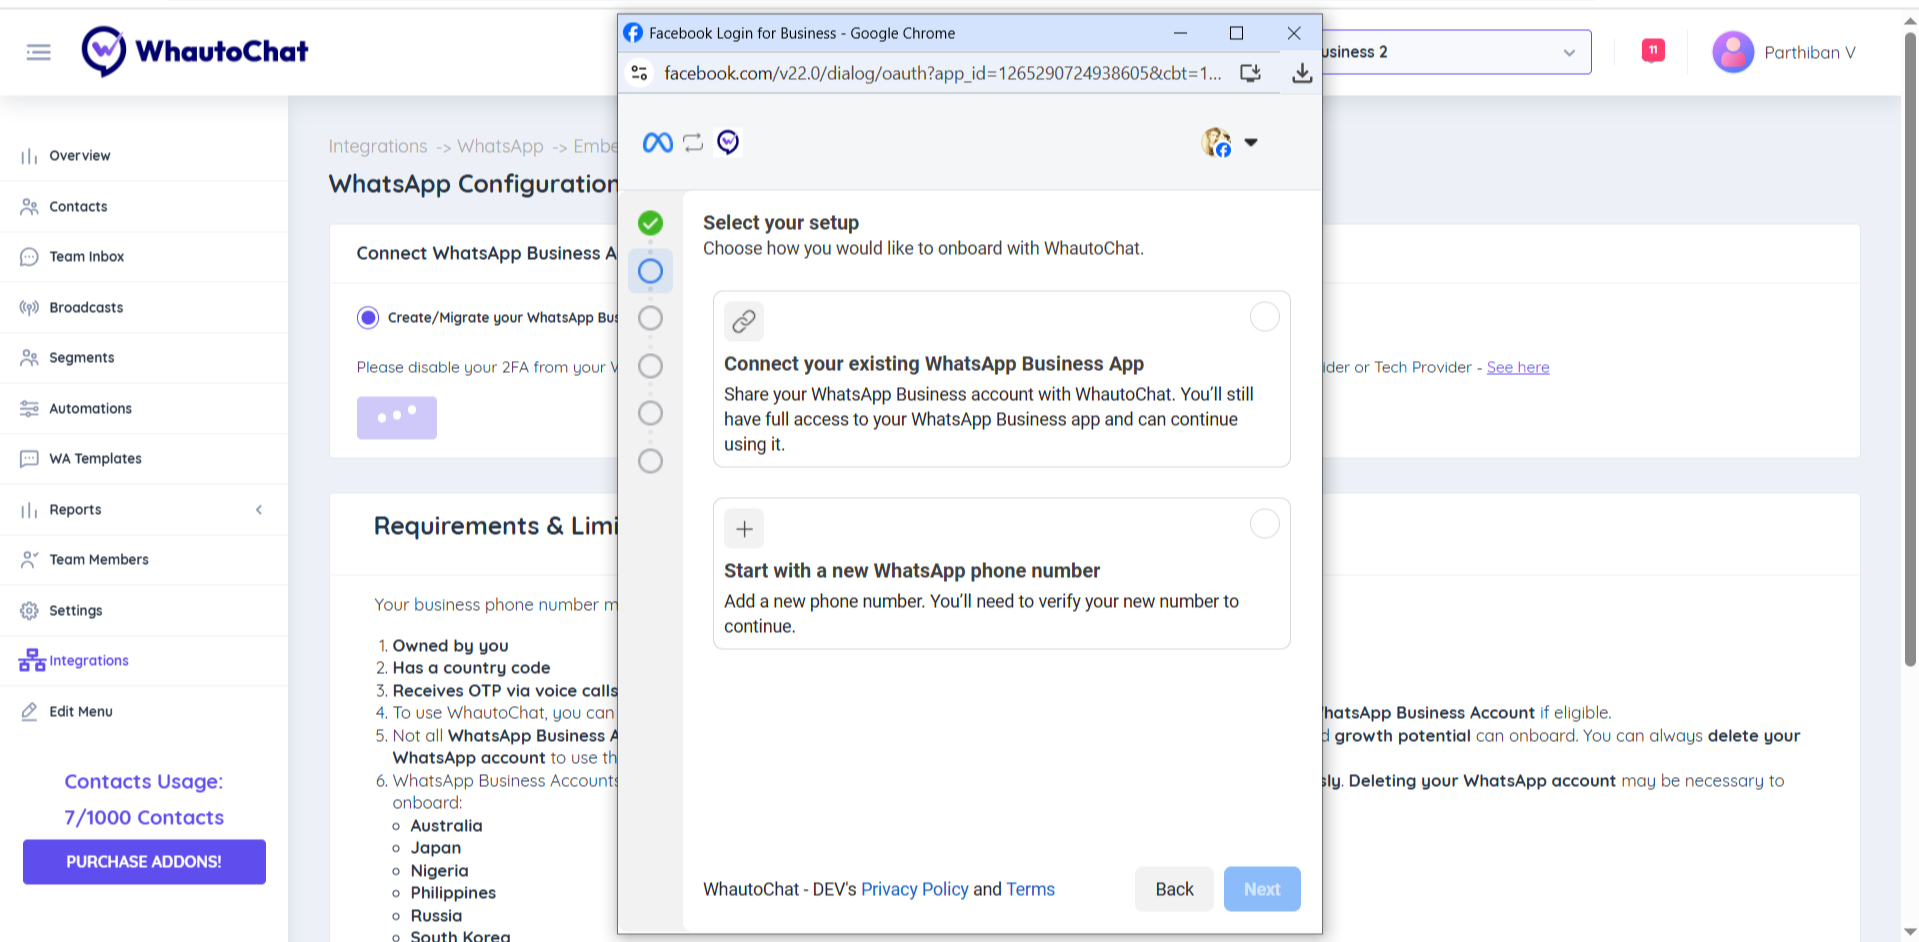The image size is (1919, 942).
Task: Select Start with a new WhatsApp phone number radio
Action: coord(1265,524)
